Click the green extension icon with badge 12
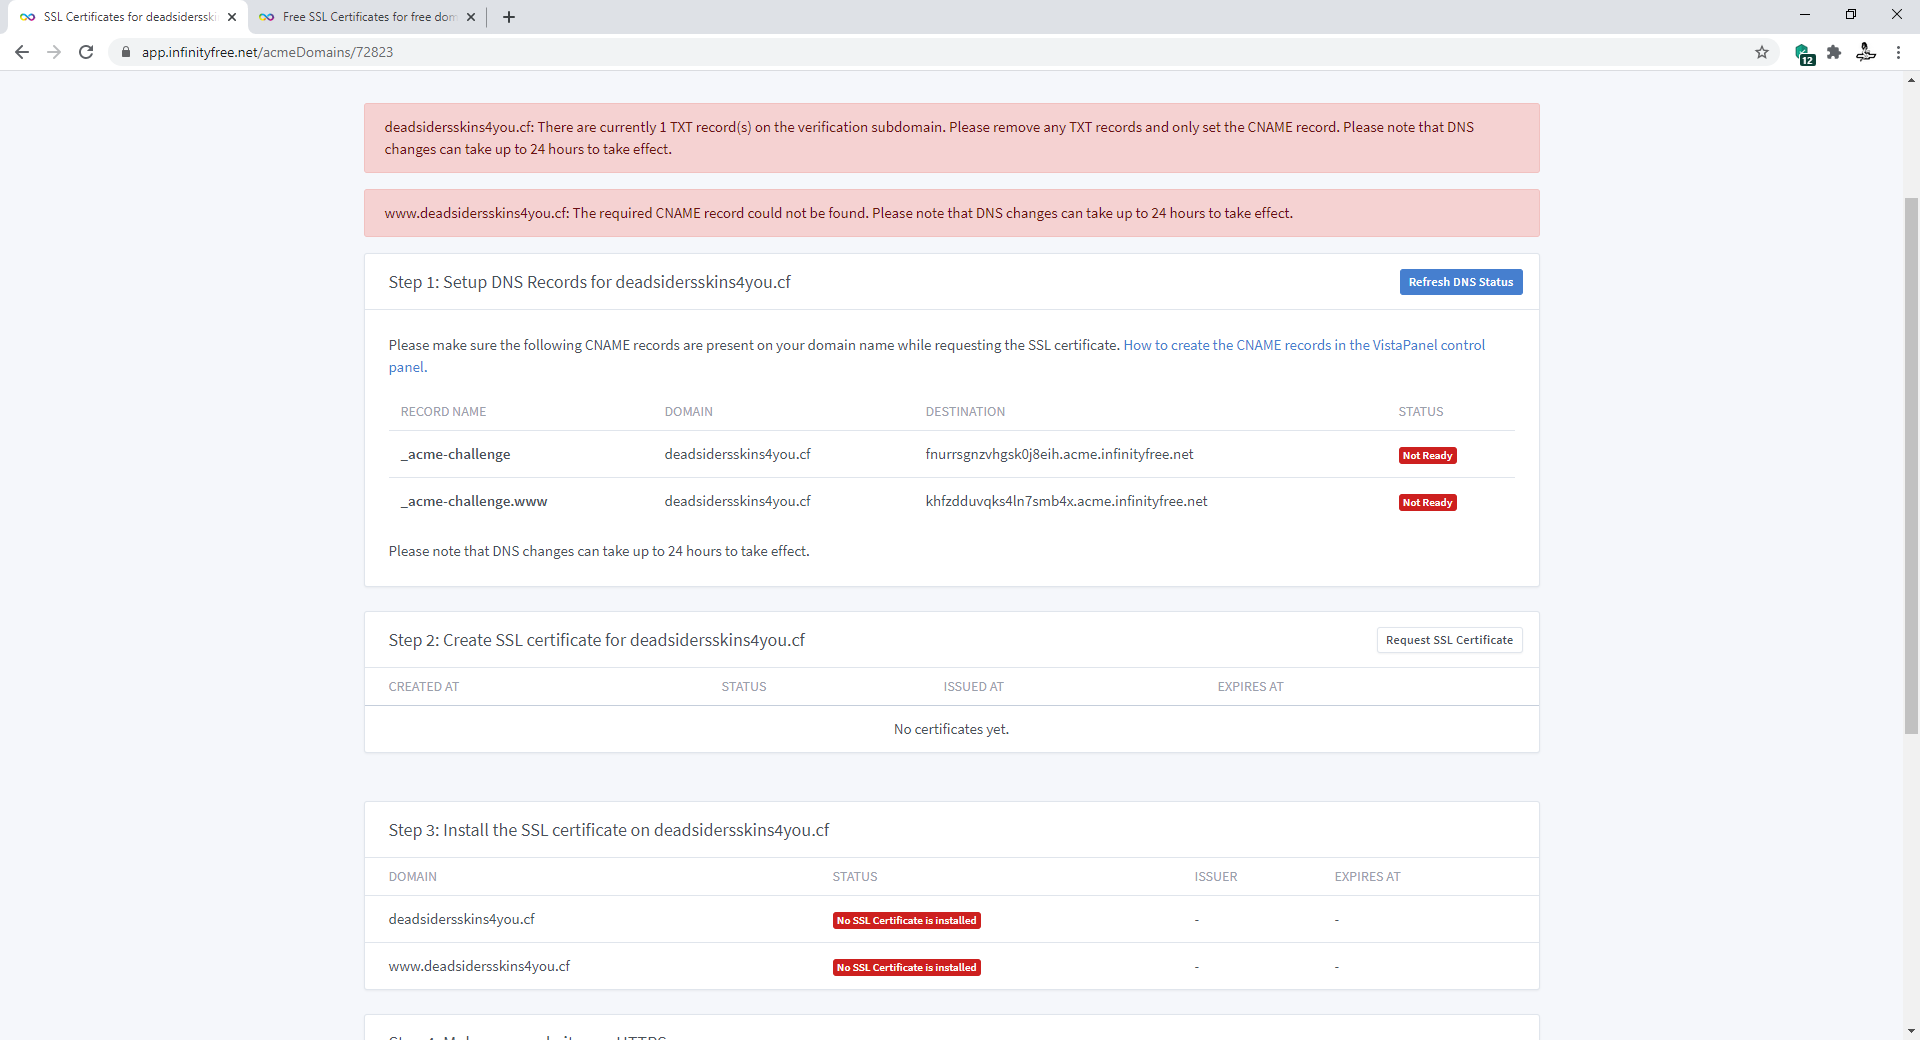 coord(1803,53)
